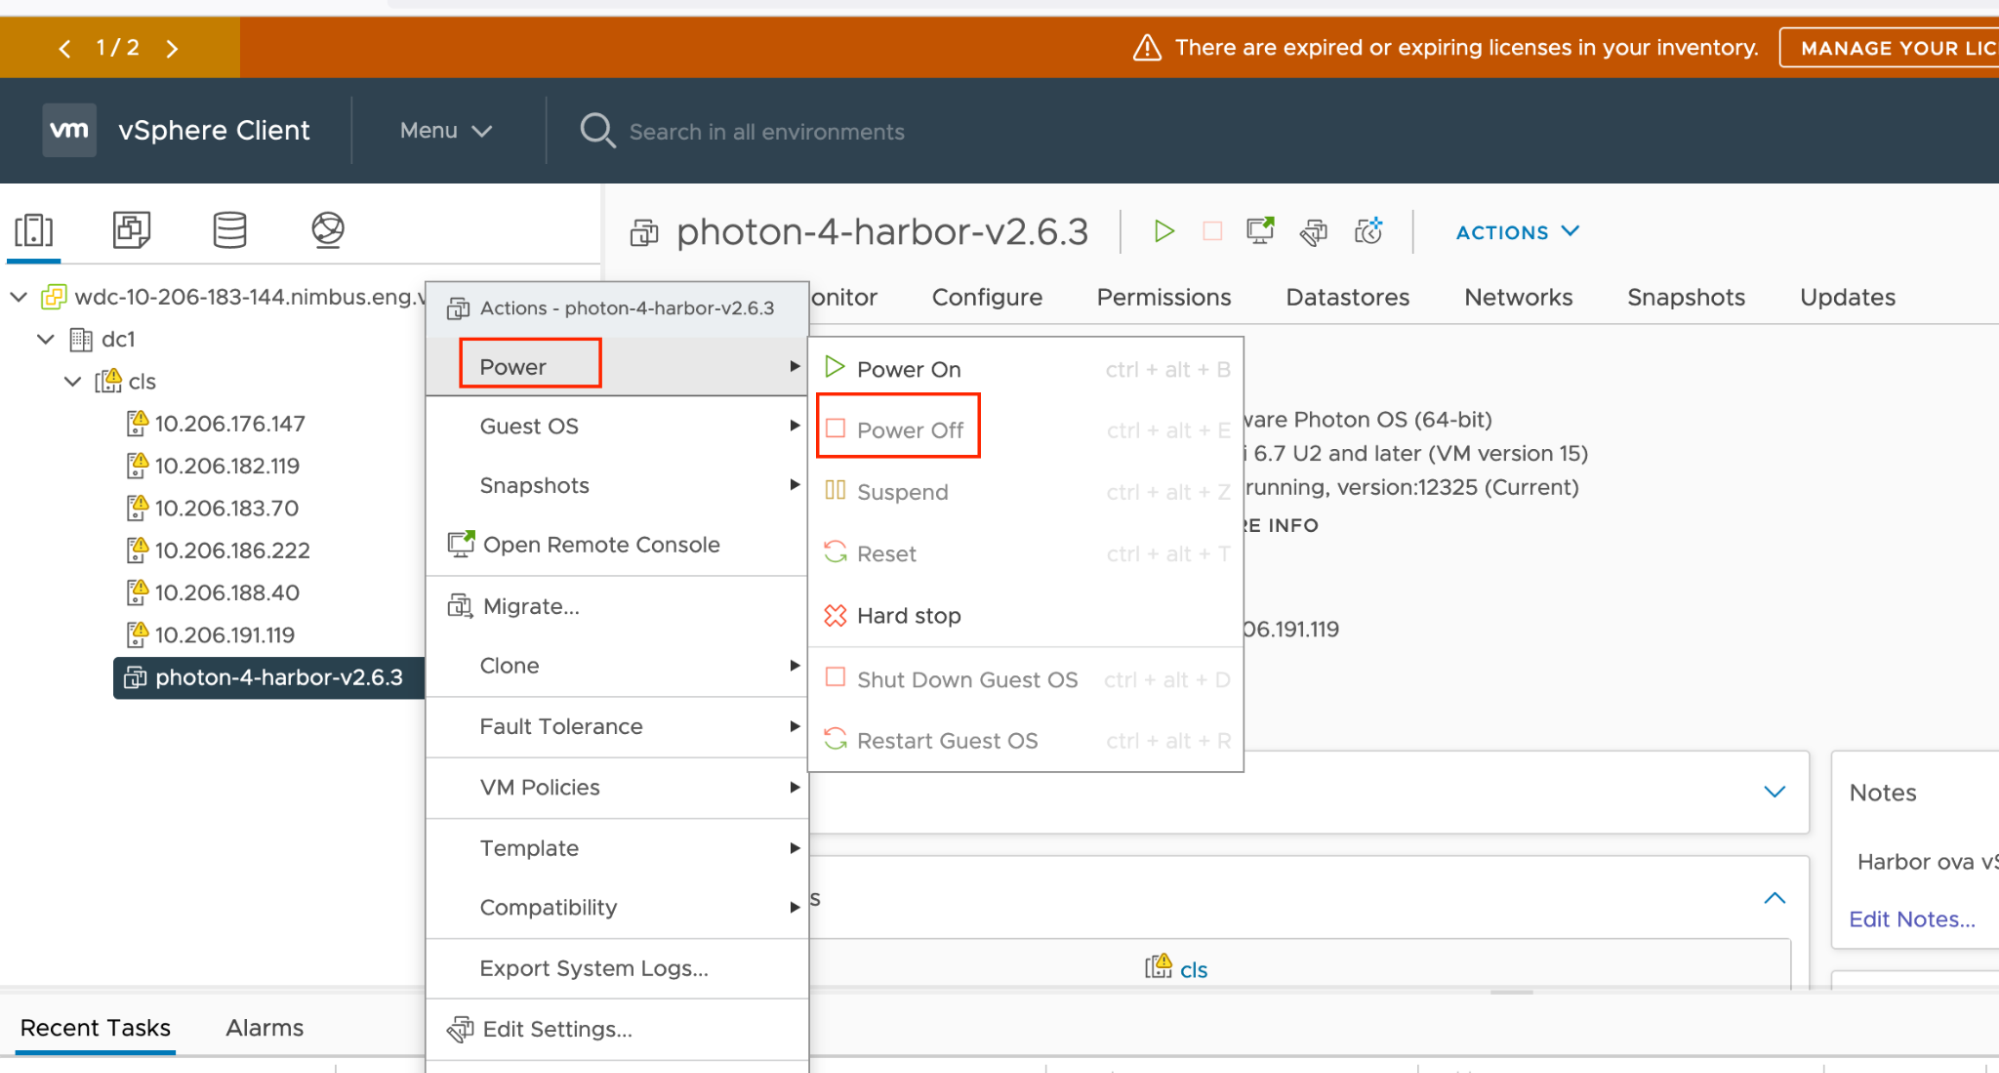
Task: Click the search magnifier icon
Action: click(x=598, y=131)
